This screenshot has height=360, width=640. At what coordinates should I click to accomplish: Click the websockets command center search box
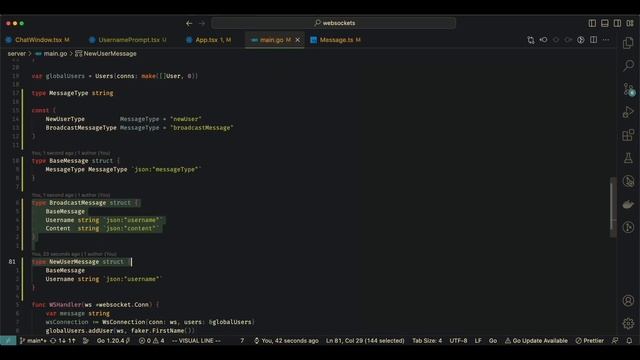pyautogui.click(x=333, y=23)
